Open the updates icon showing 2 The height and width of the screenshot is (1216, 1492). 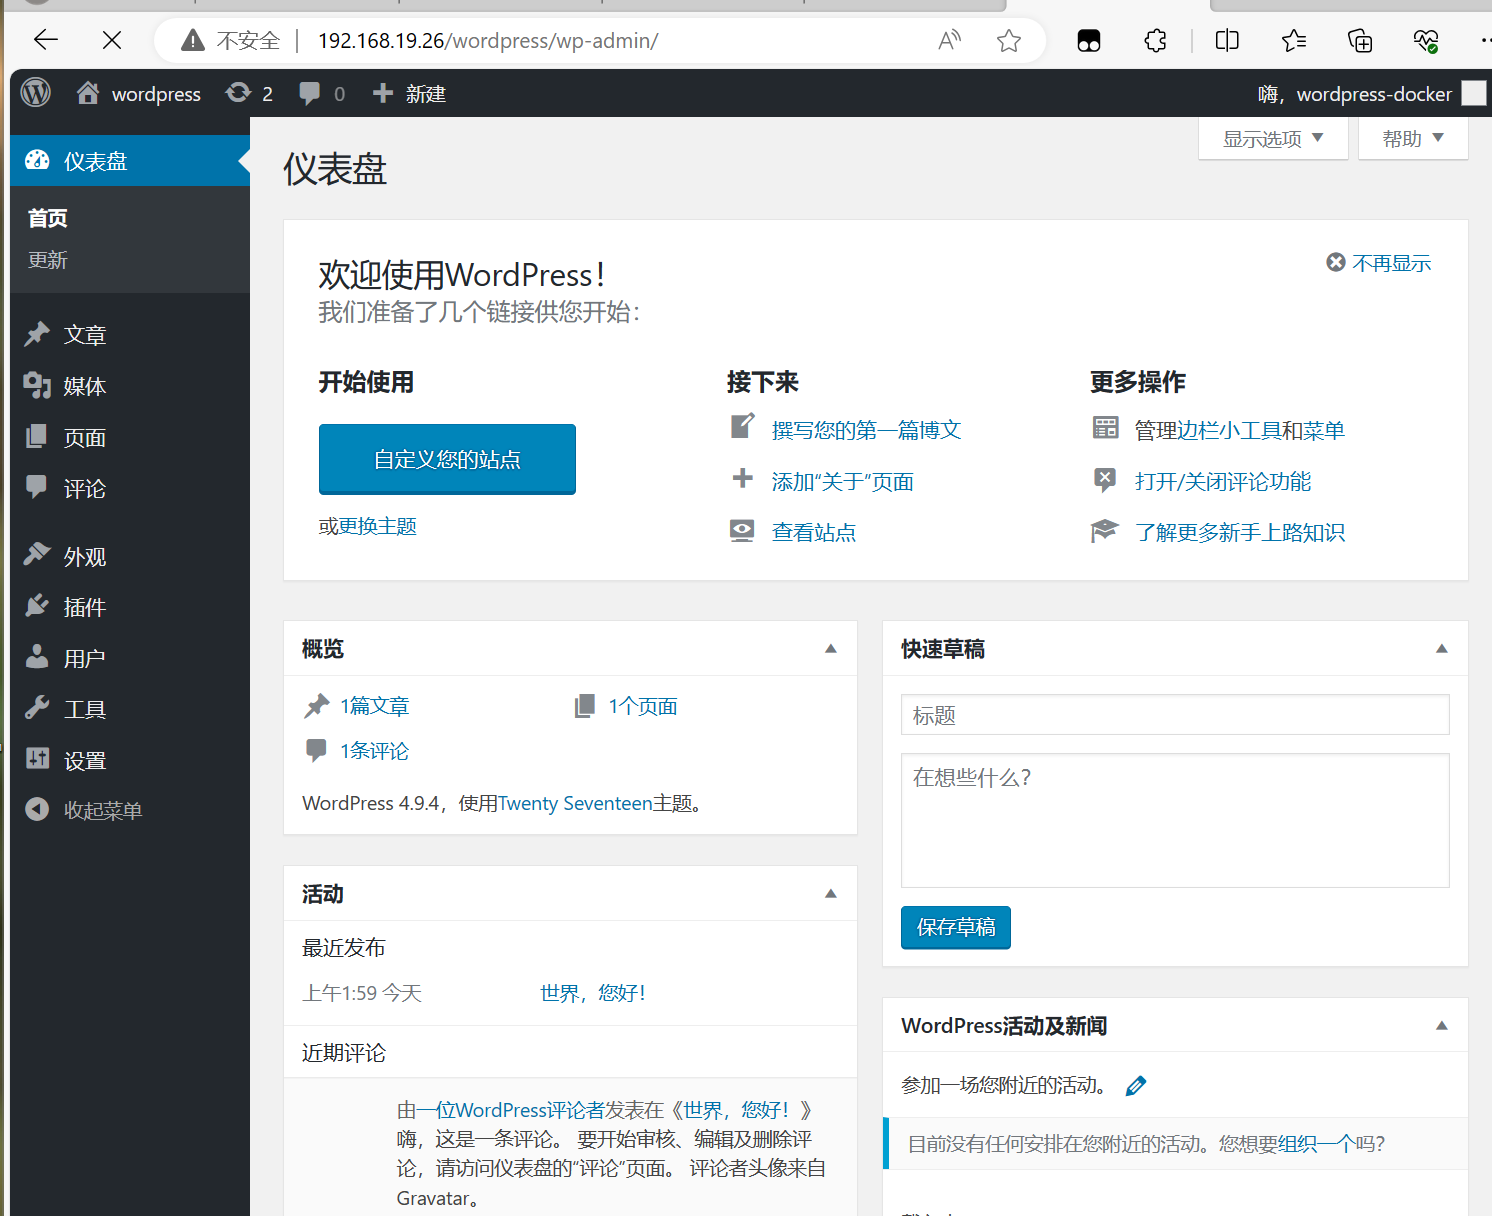point(249,93)
